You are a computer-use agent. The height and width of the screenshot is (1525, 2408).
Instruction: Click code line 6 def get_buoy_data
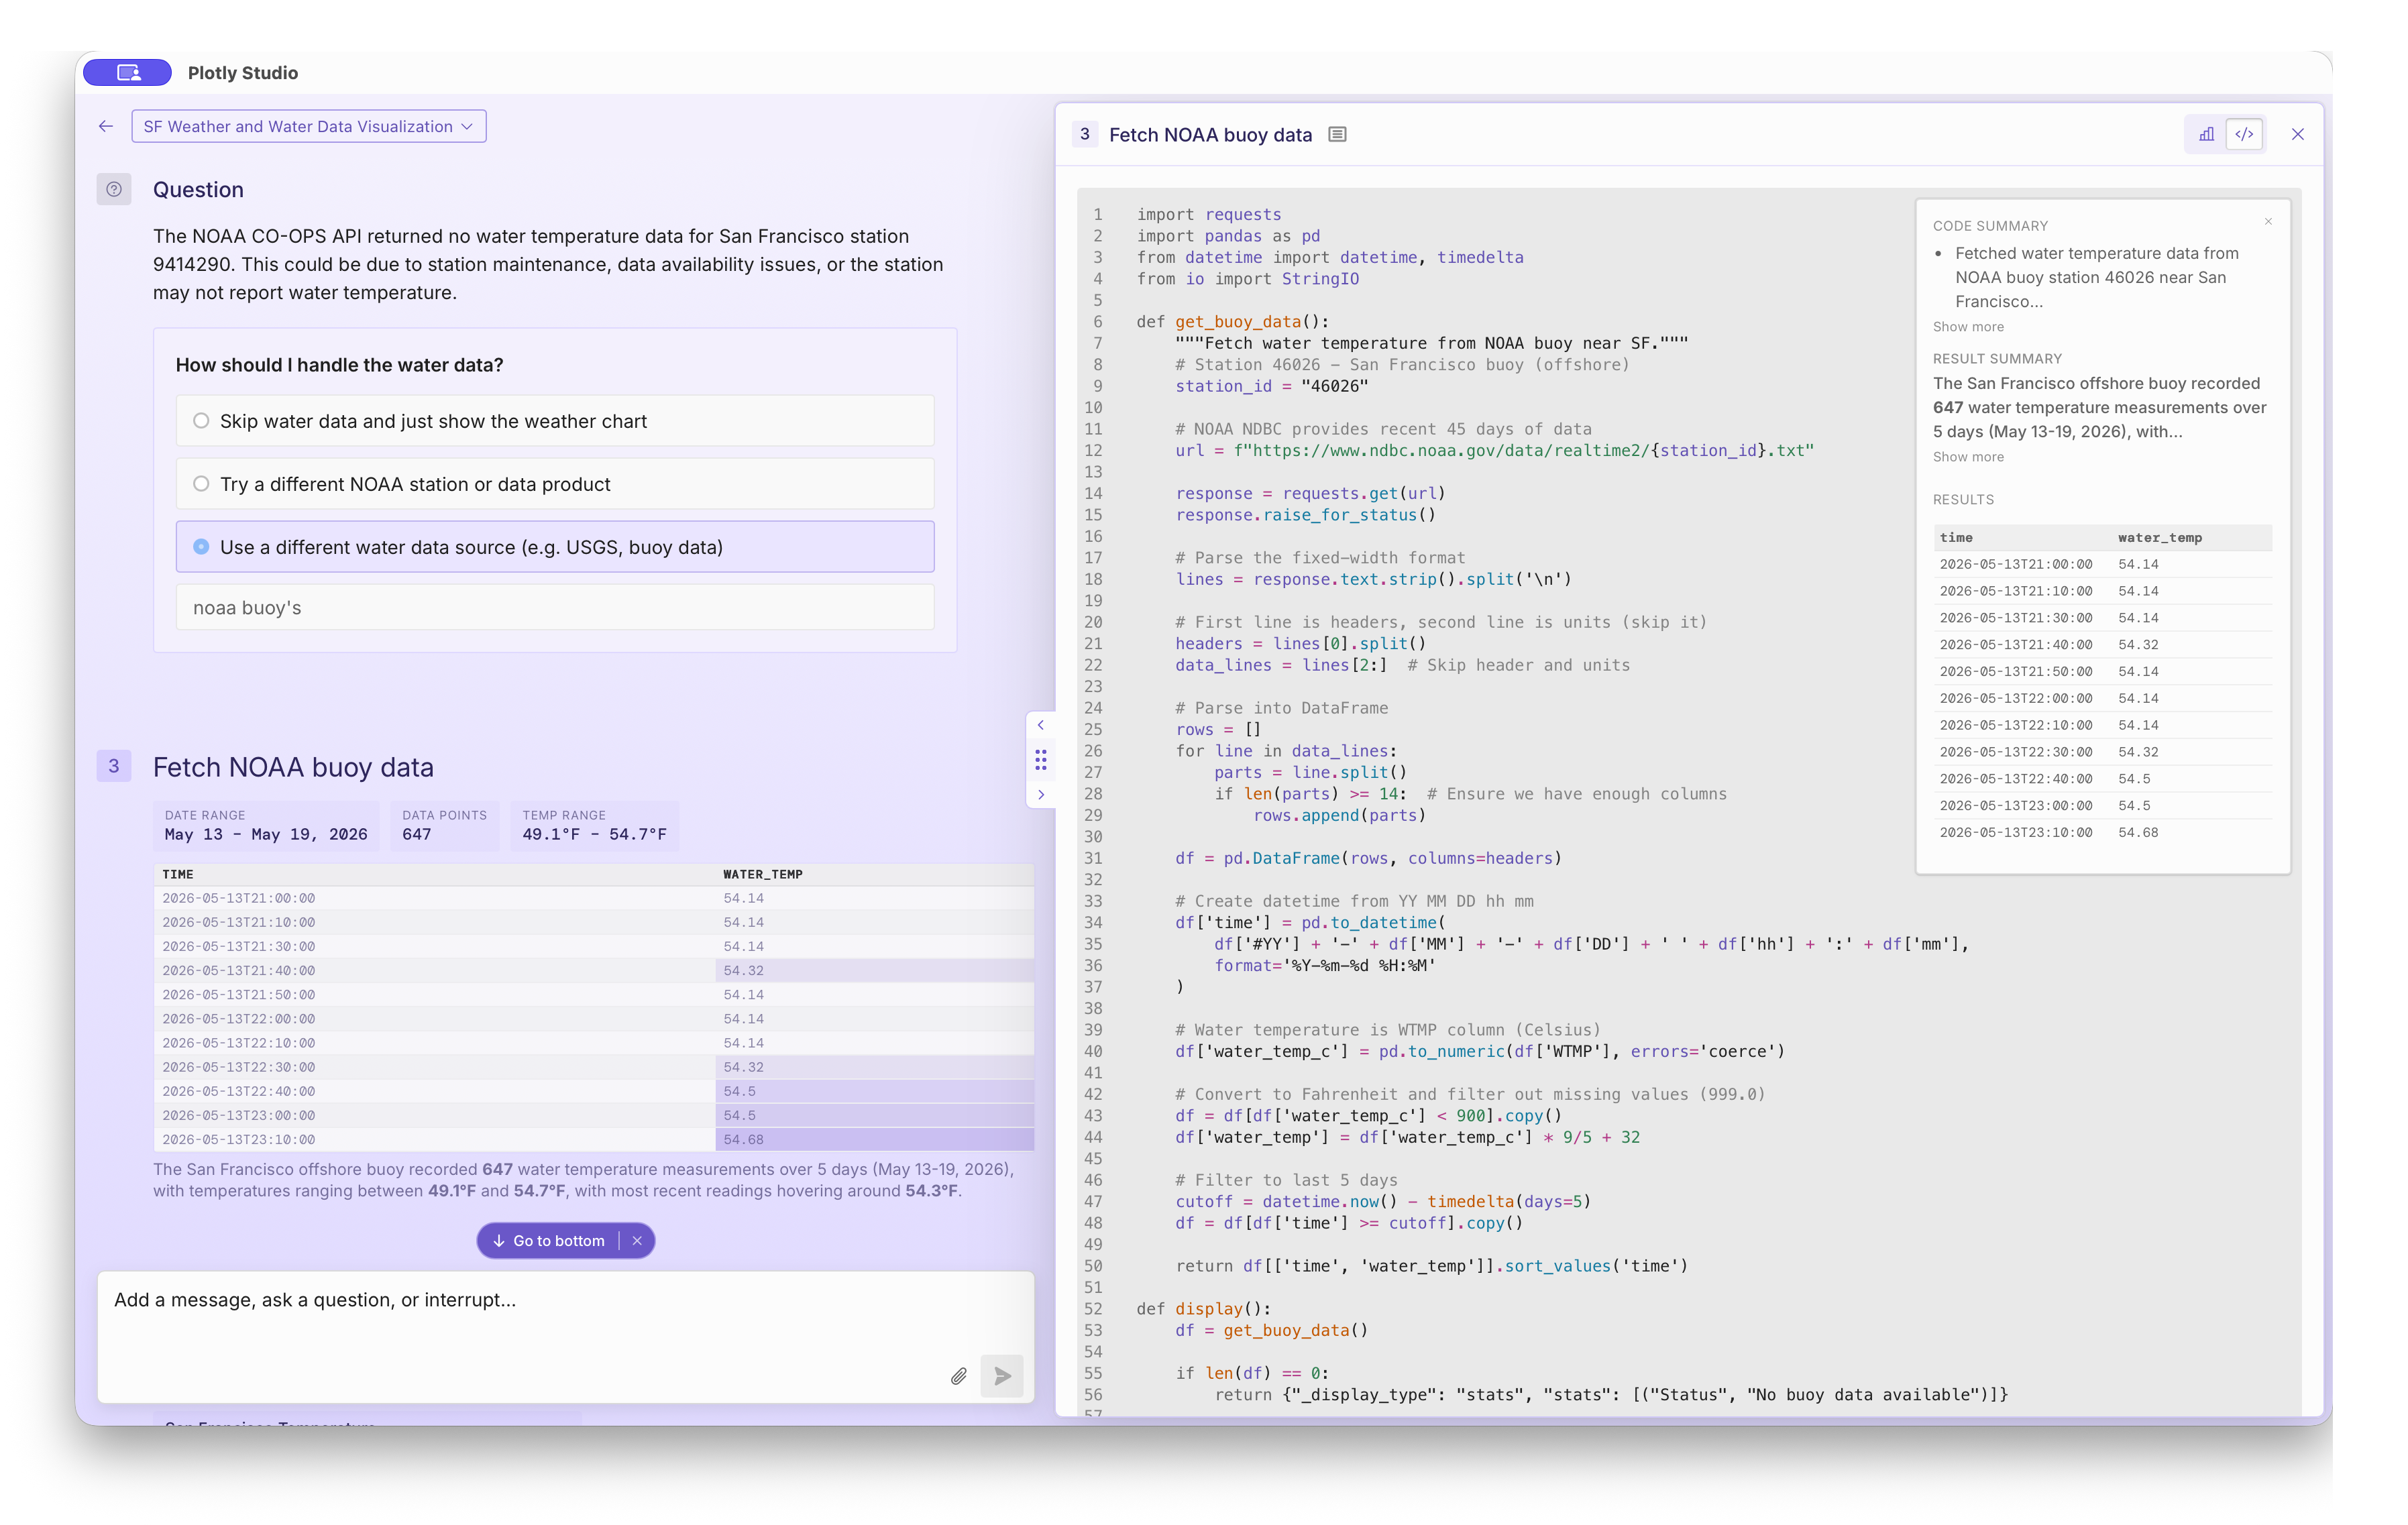coord(1232,321)
